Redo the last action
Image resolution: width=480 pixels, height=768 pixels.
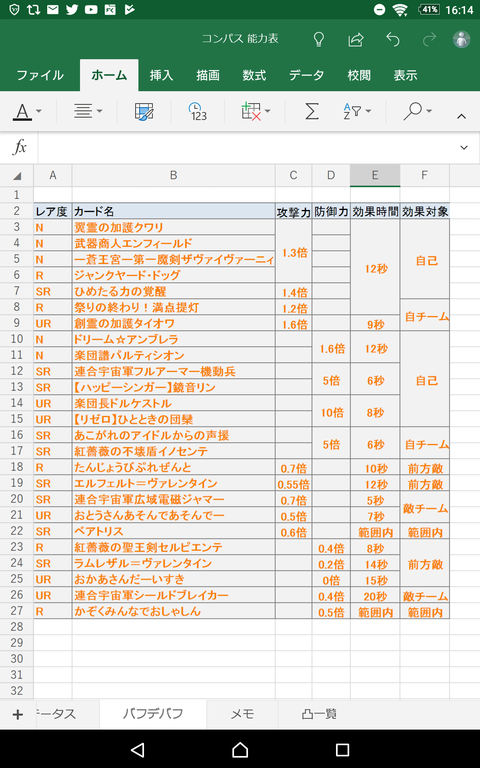click(x=429, y=39)
